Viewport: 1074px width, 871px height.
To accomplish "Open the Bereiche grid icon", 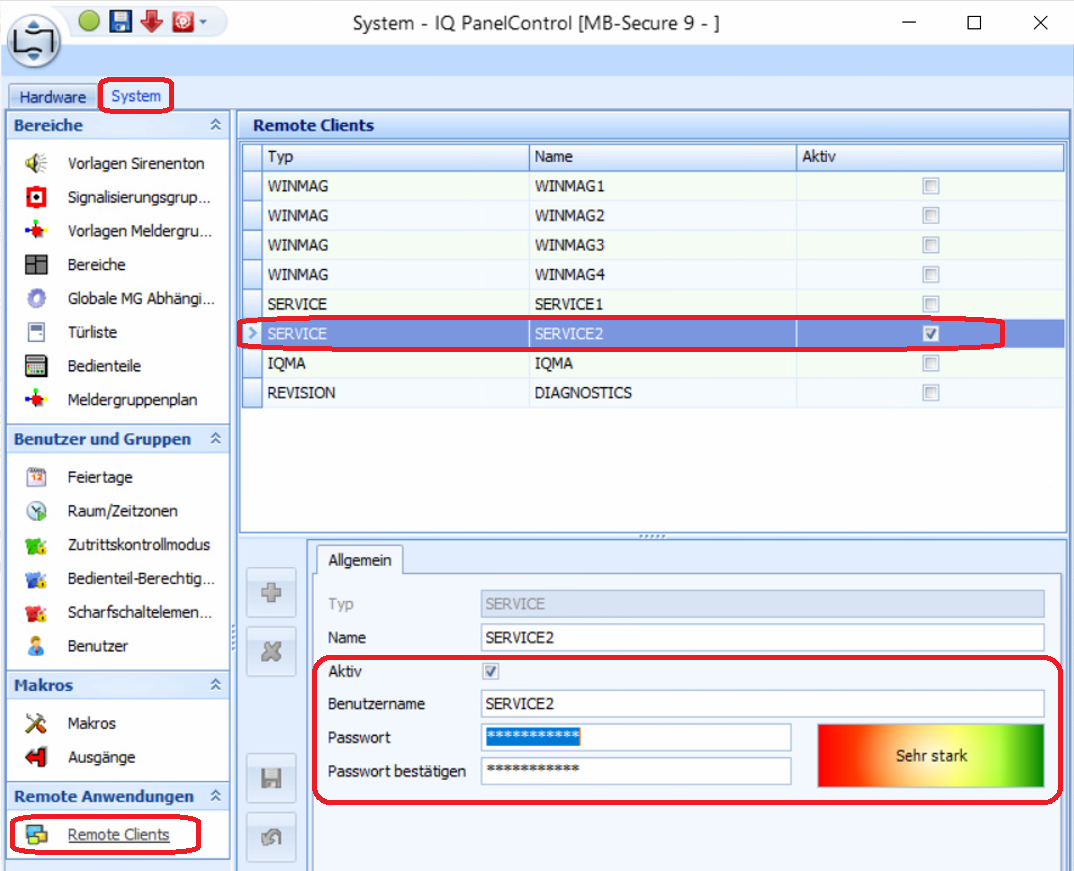I will pos(36,264).
